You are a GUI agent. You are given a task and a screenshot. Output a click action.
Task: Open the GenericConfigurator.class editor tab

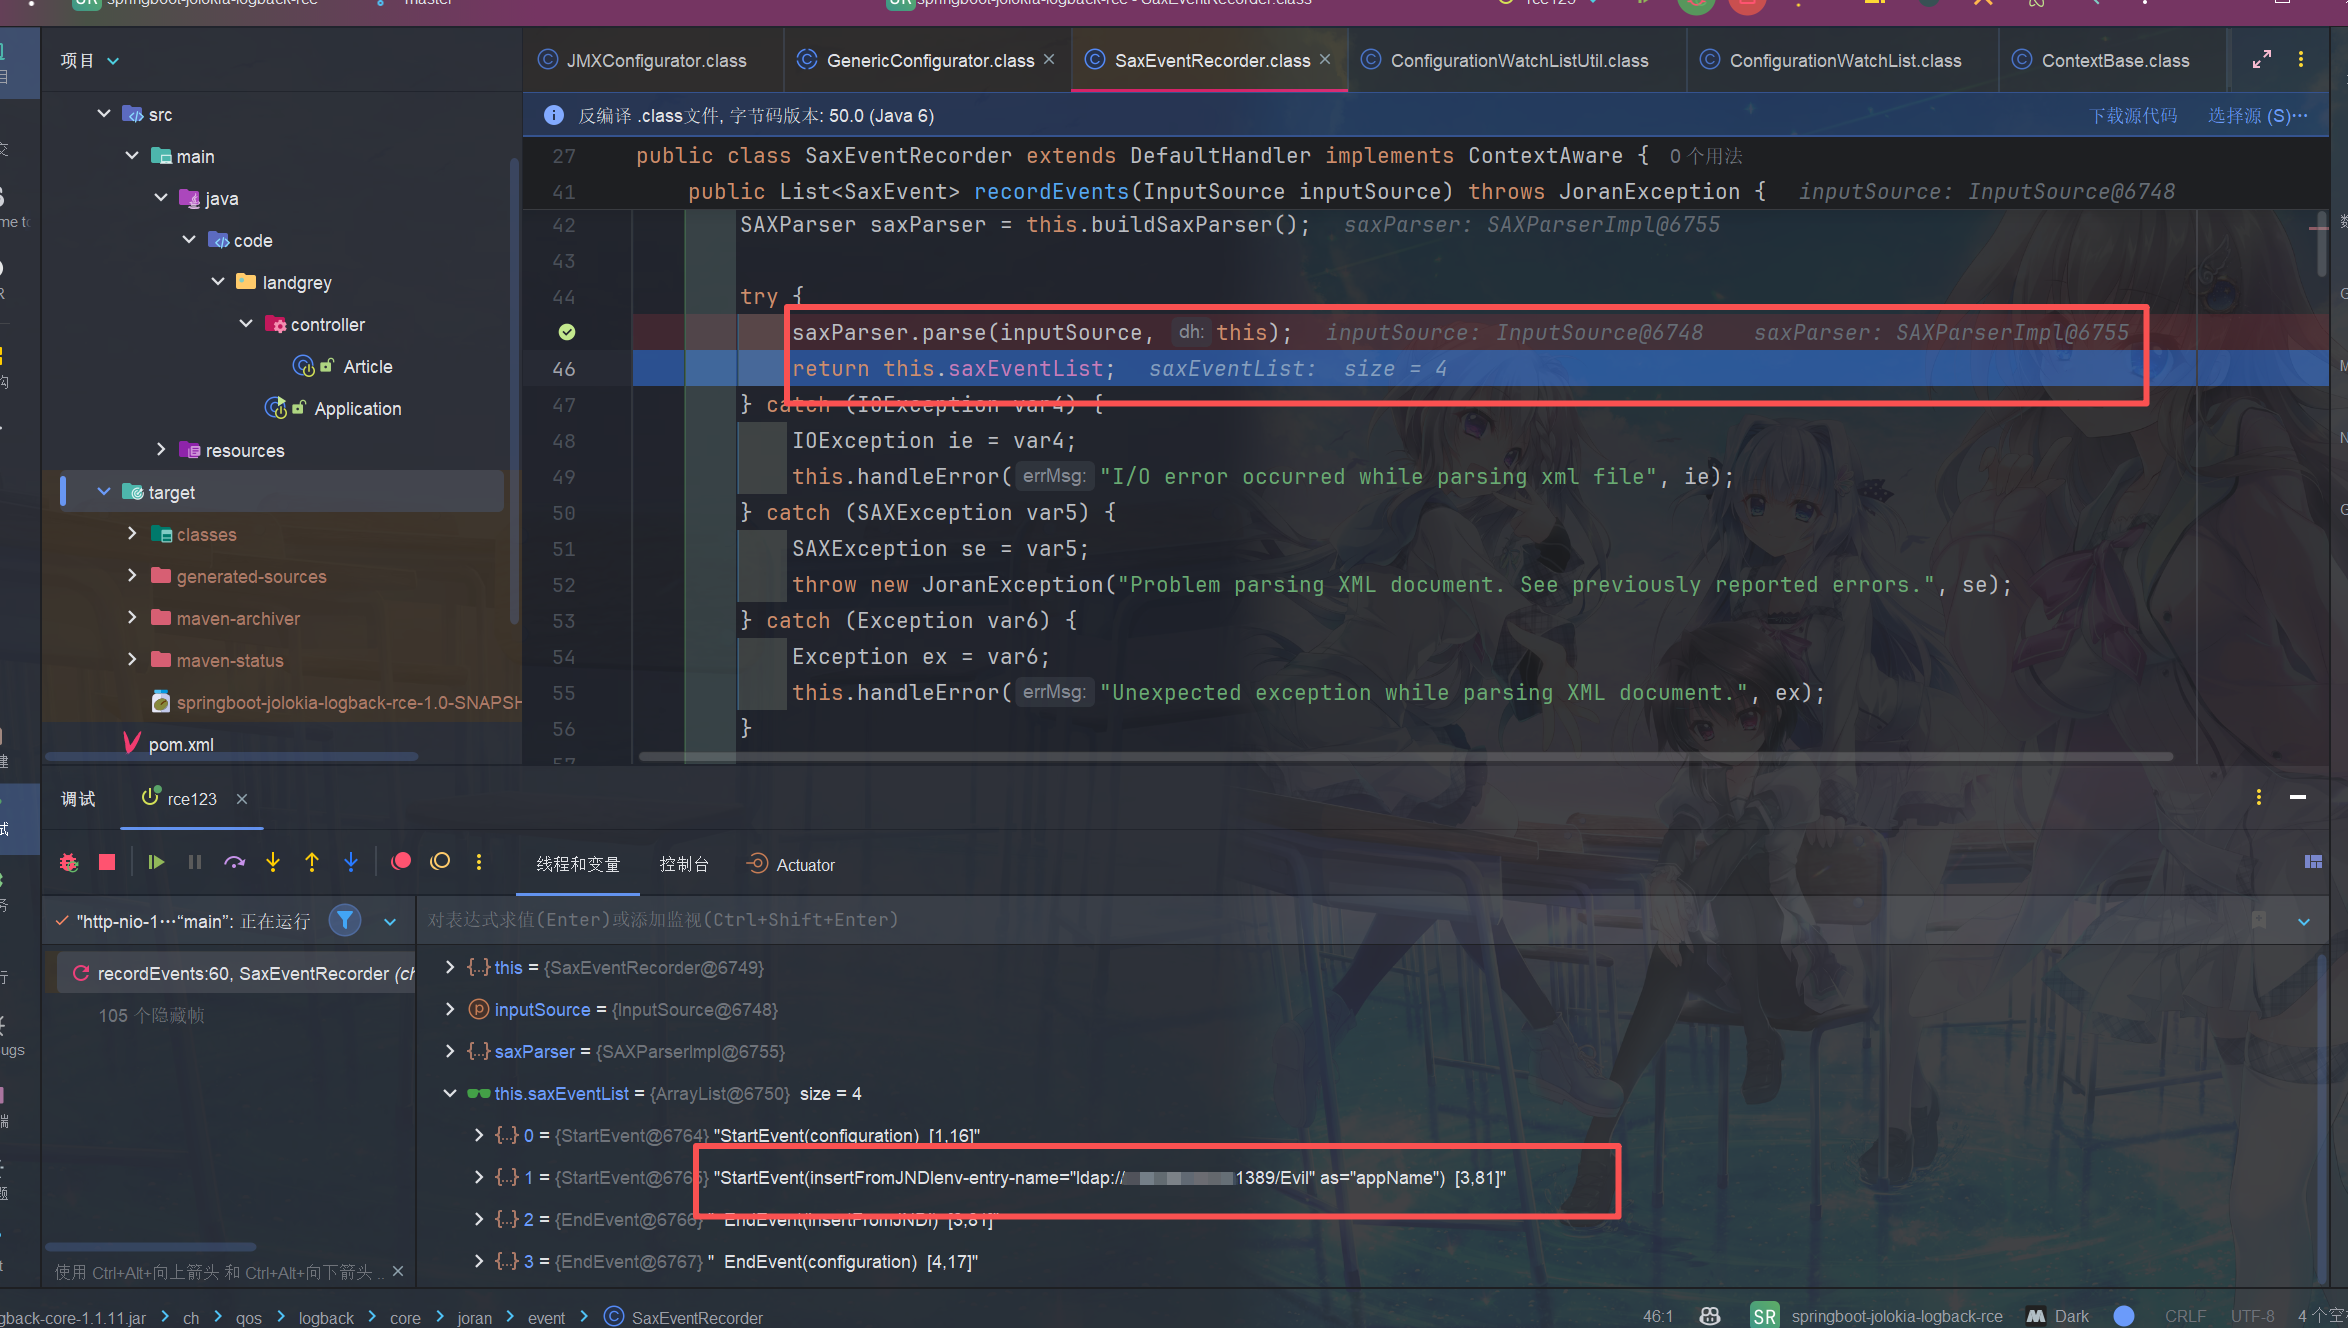click(x=929, y=61)
